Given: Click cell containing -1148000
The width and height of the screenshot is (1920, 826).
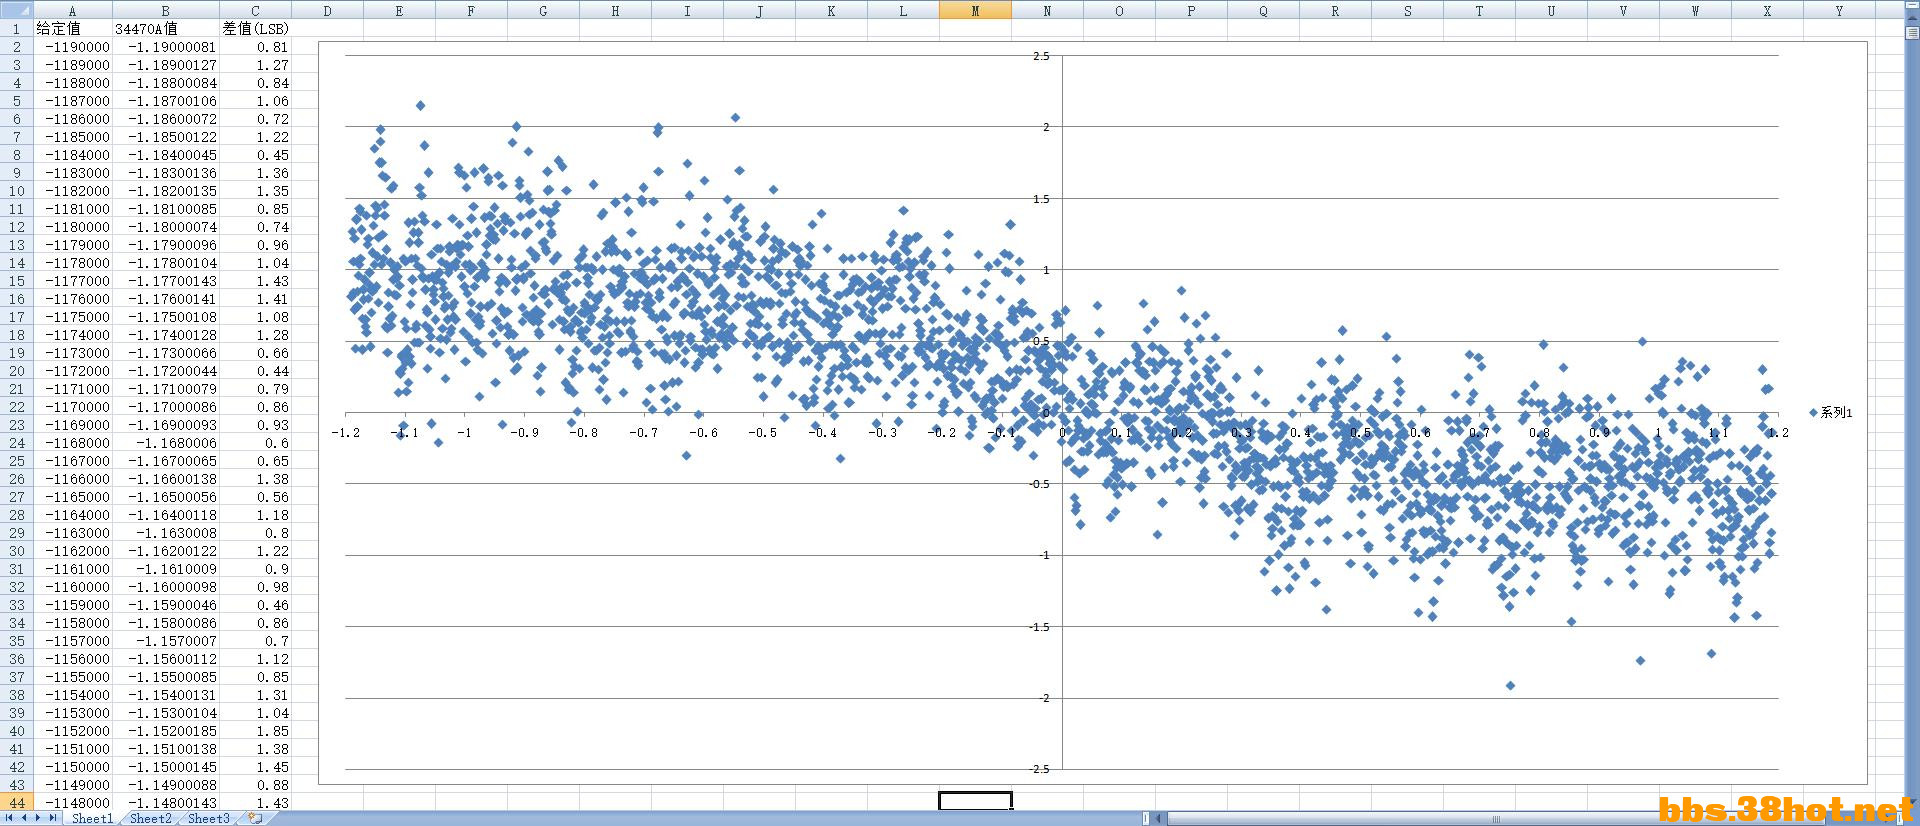Looking at the screenshot, I should point(72,803).
